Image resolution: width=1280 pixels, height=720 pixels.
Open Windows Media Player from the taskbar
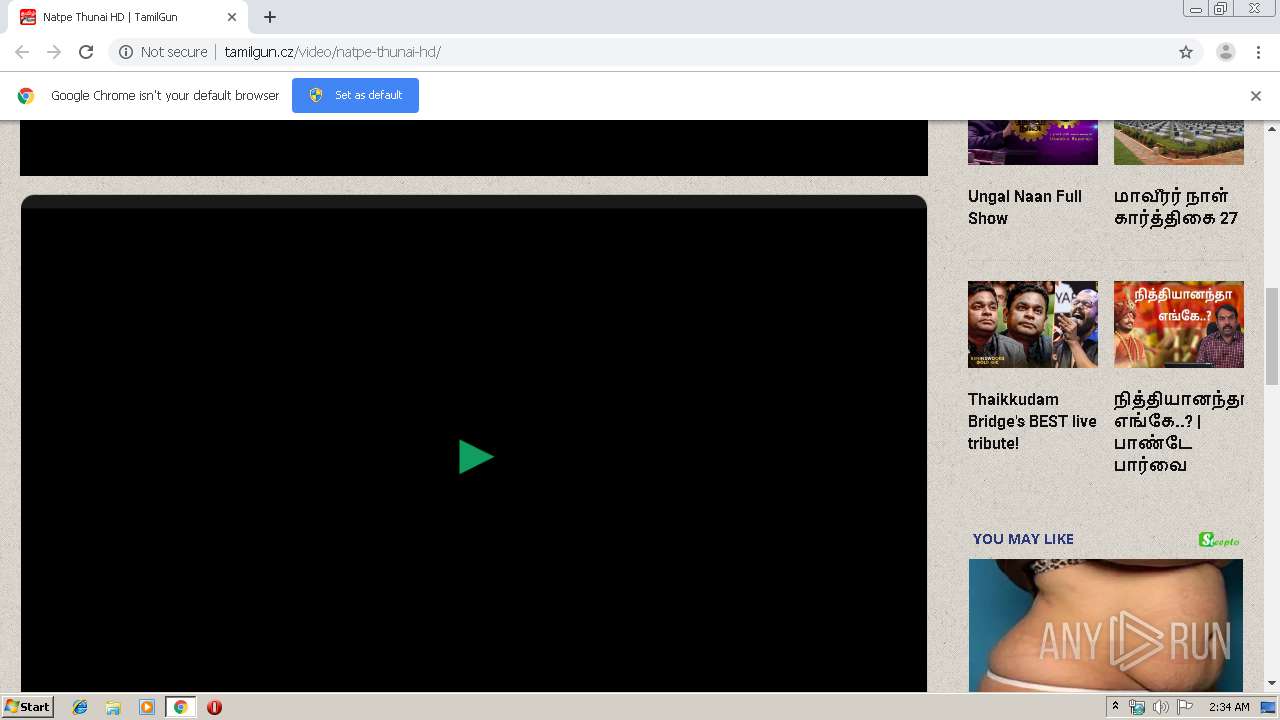pos(147,707)
